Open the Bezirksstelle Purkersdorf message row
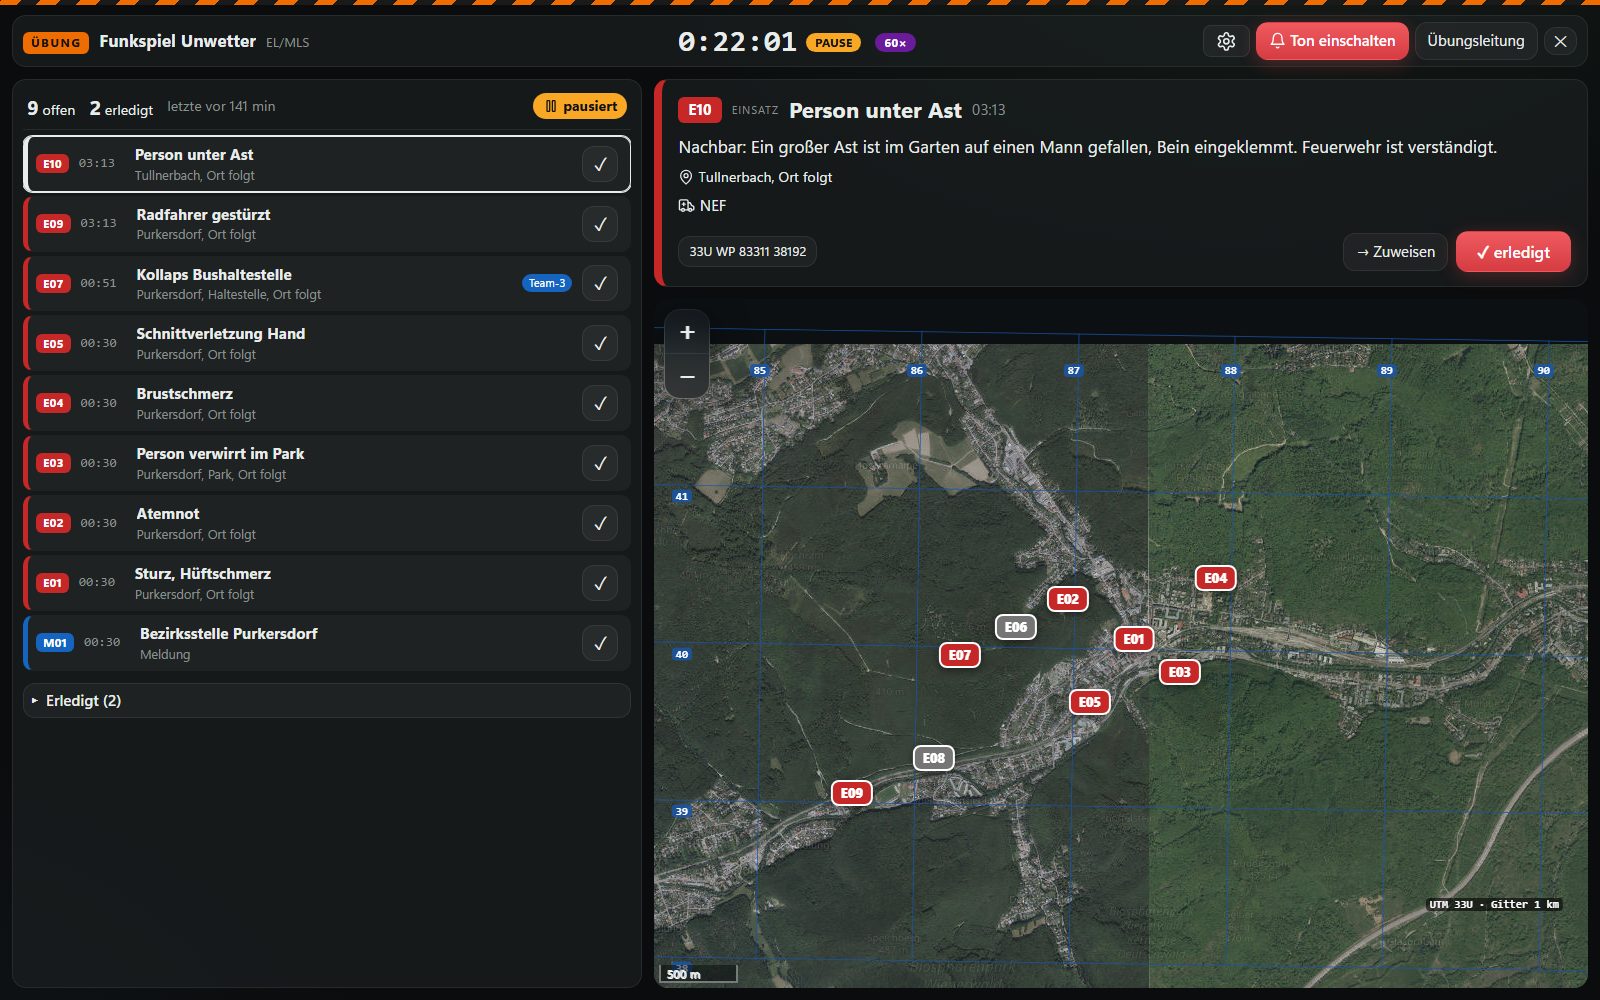The width and height of the screenshot is (1600, 1000). [x=327, y=643]
